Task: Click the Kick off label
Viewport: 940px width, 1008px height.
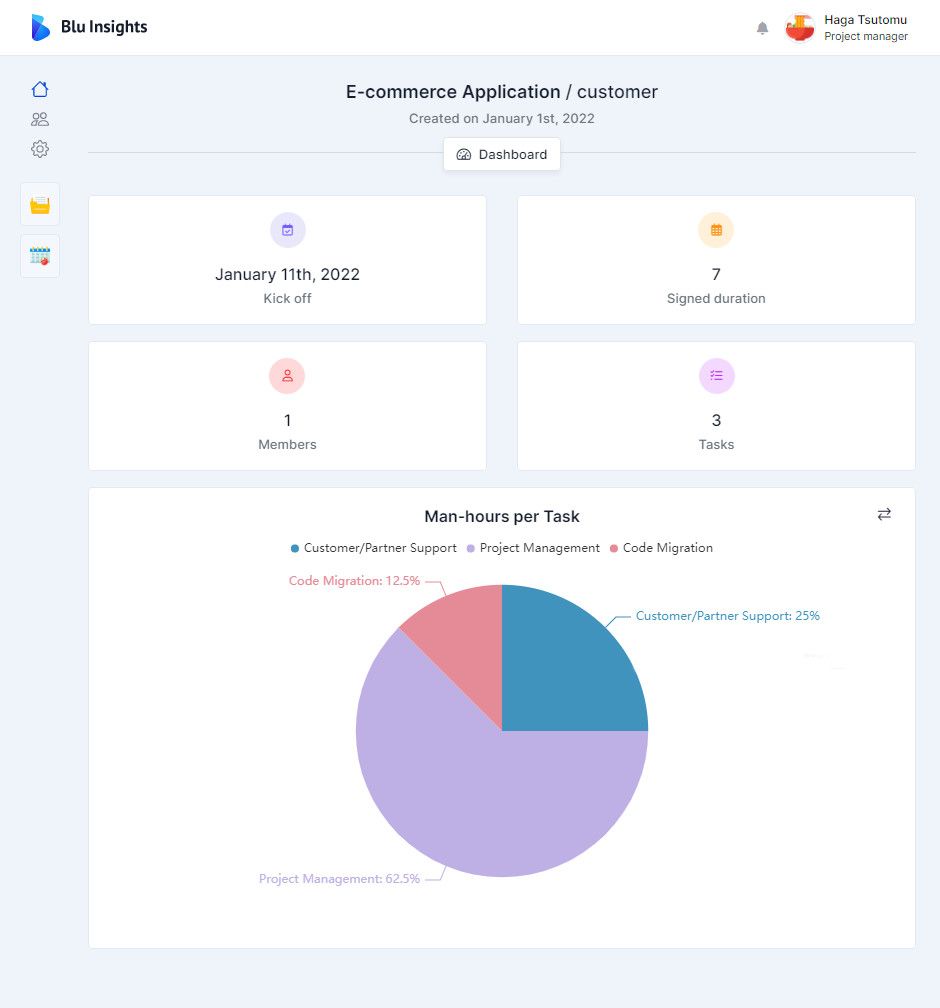Action: 287,299
